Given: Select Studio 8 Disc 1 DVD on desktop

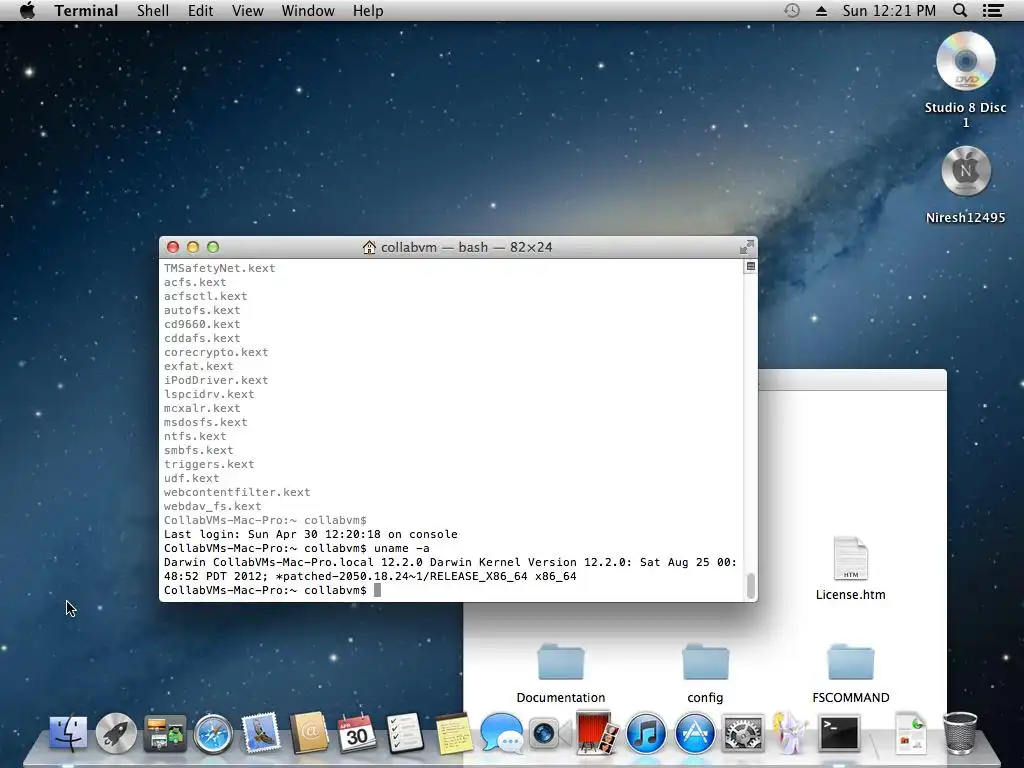Looking at the screenshot, I should 965,63.
